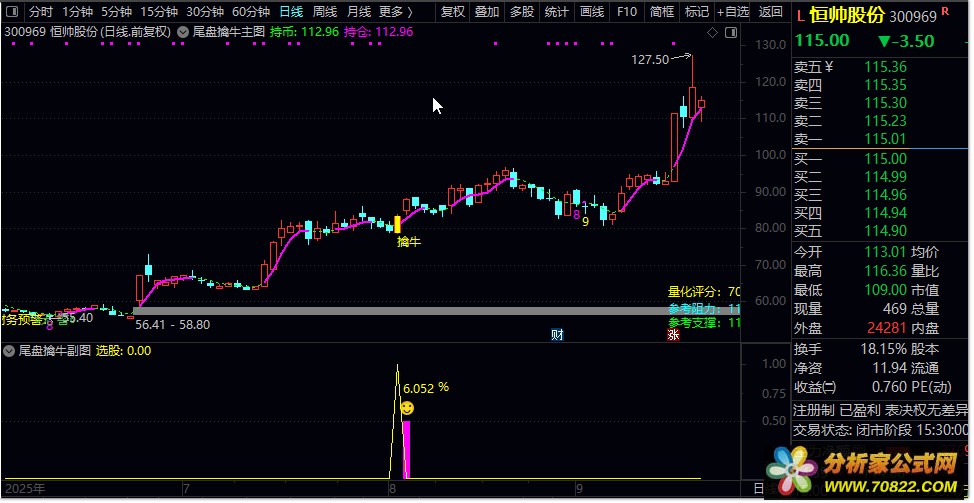Open F10 company information
This screenshot has width=974, height=503.
tap(627, 12)
